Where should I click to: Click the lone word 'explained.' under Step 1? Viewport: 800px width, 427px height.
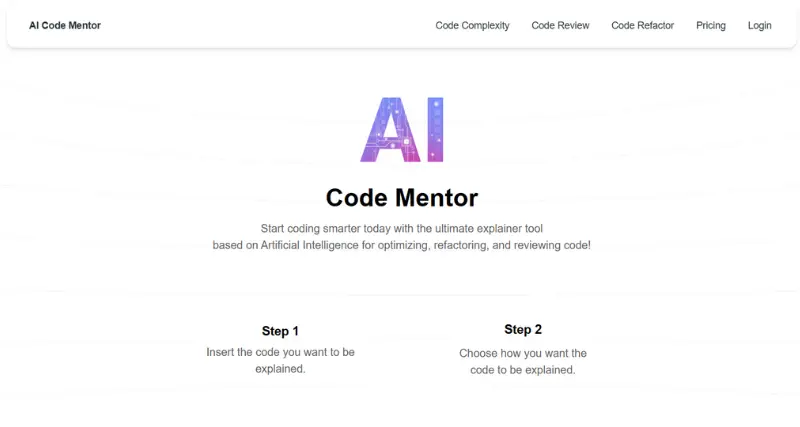[x=280, y=368]
